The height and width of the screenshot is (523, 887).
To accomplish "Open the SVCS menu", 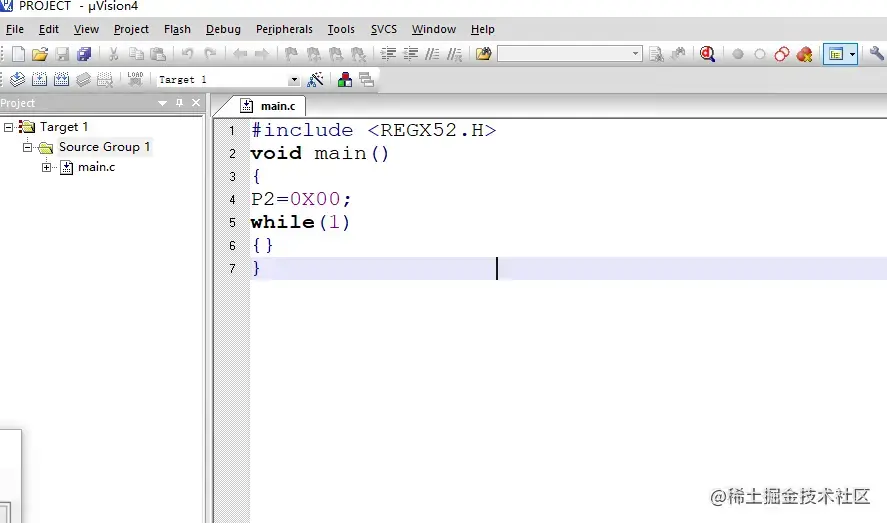I will click(384, 29).
